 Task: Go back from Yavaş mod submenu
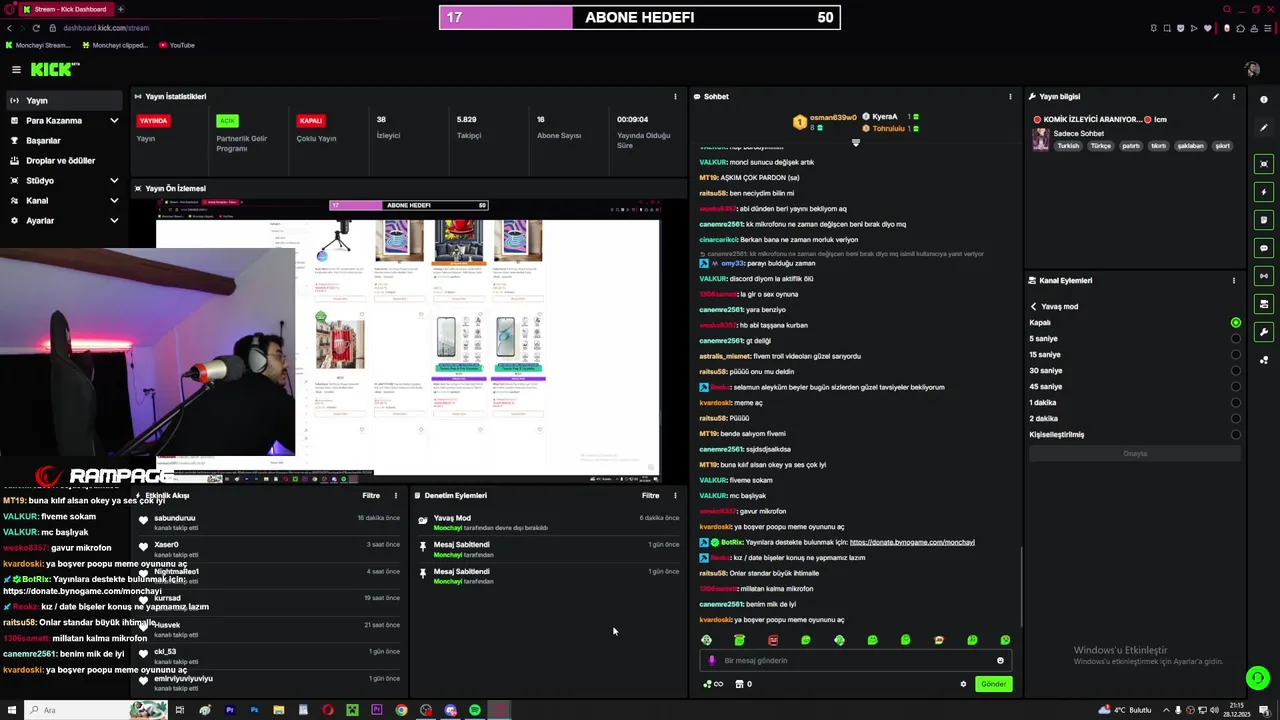tap(1034, 307)
